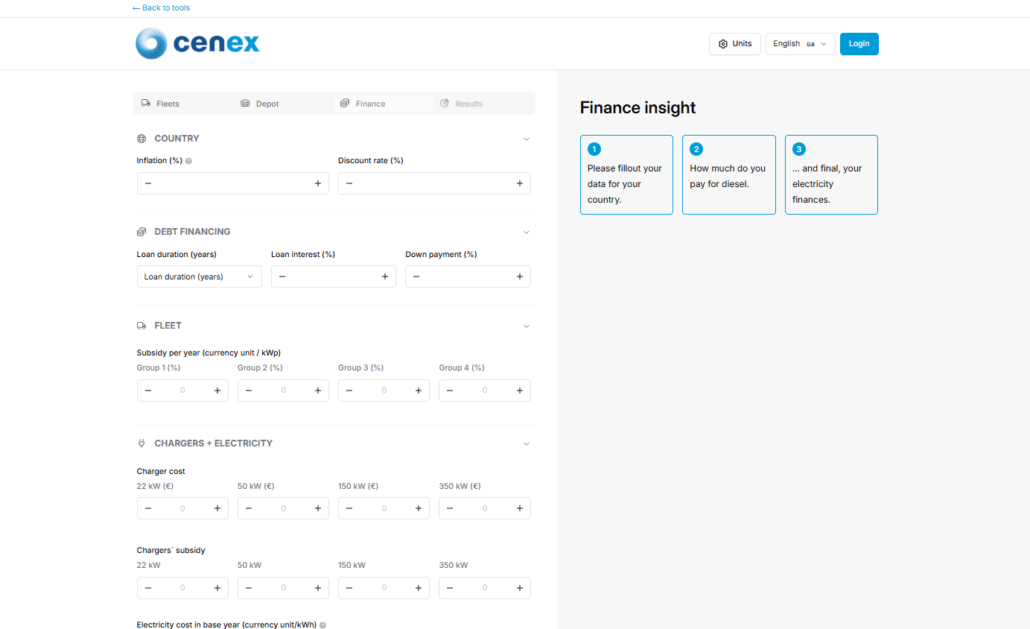Click the Inflation info icon
The height and width of the screenshot is (629, 1030).
189,161
